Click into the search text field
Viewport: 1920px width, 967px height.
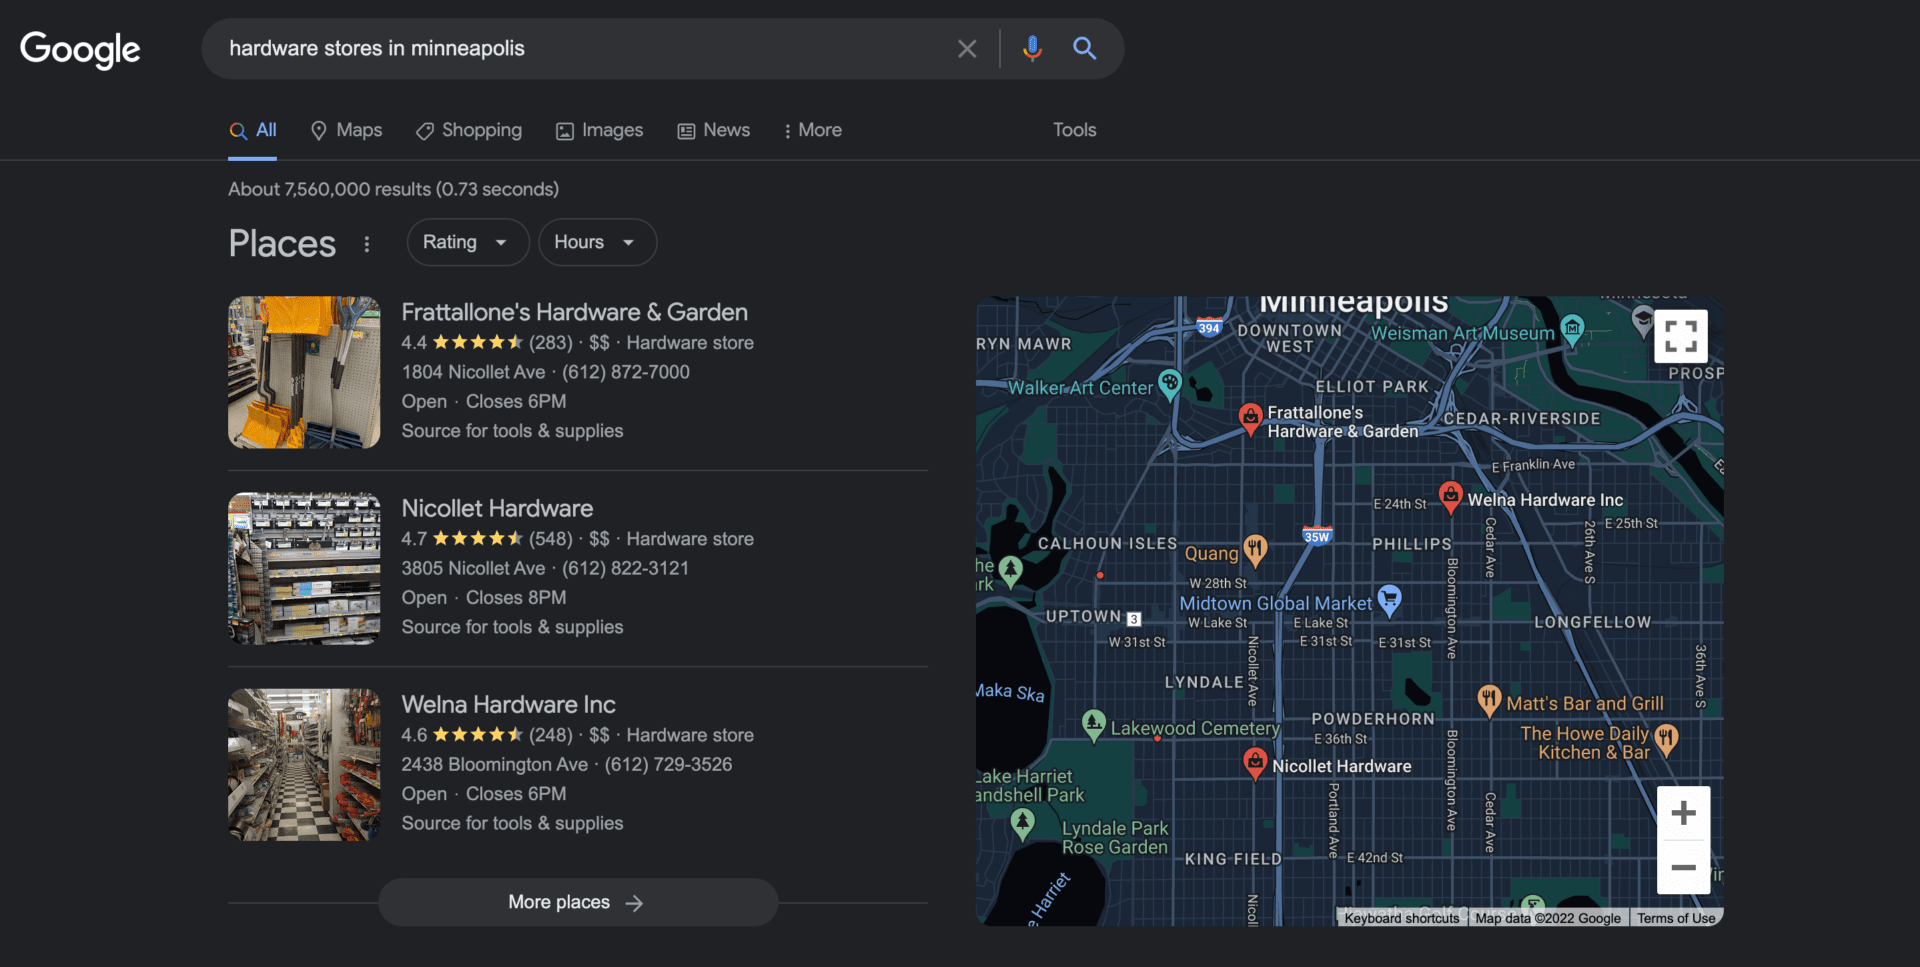(x=580, y=49)
